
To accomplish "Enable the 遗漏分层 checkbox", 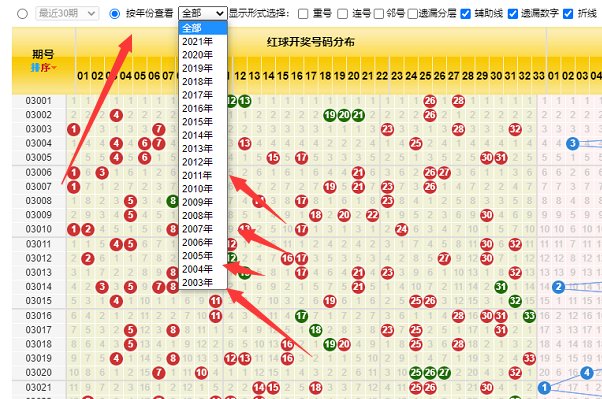I will [413, 14].
